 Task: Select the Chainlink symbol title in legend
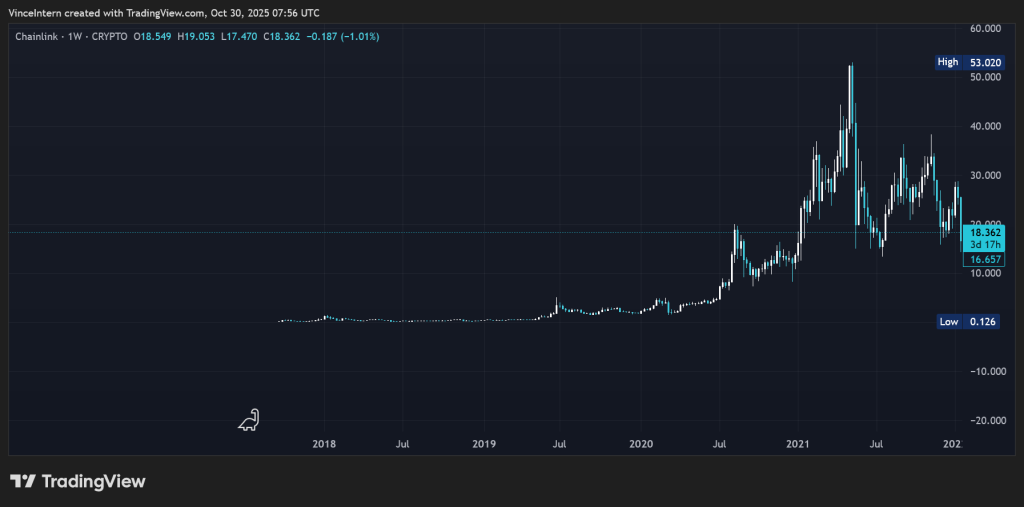[40, 36]
